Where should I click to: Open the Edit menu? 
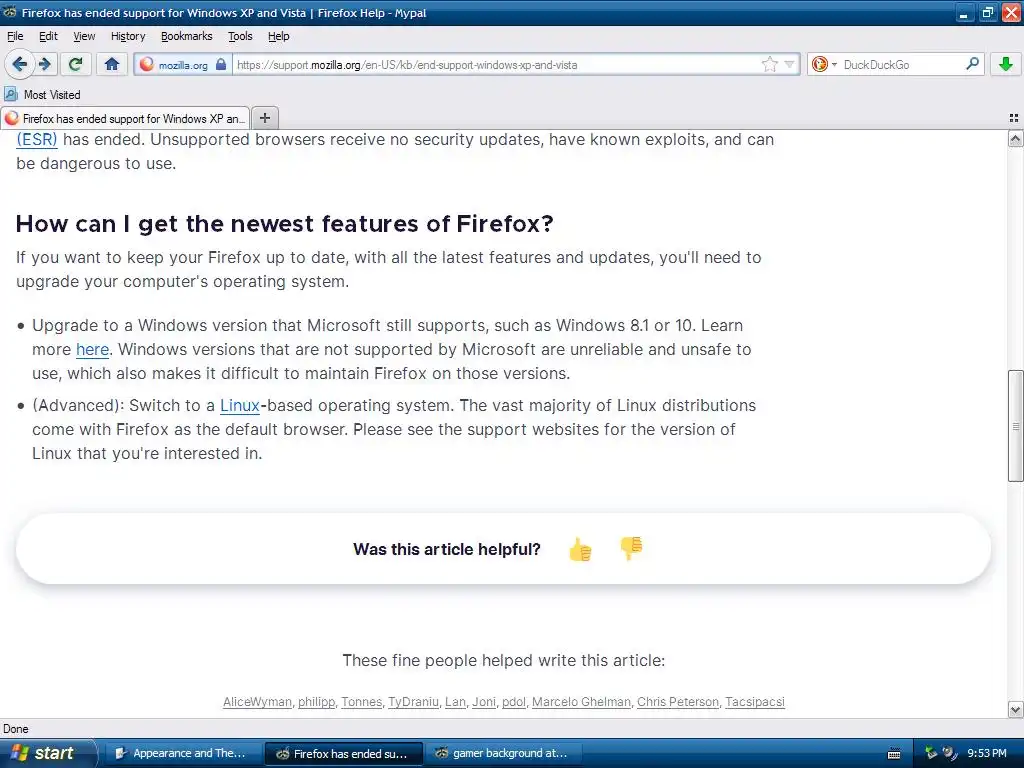click(x=48, y=36)
